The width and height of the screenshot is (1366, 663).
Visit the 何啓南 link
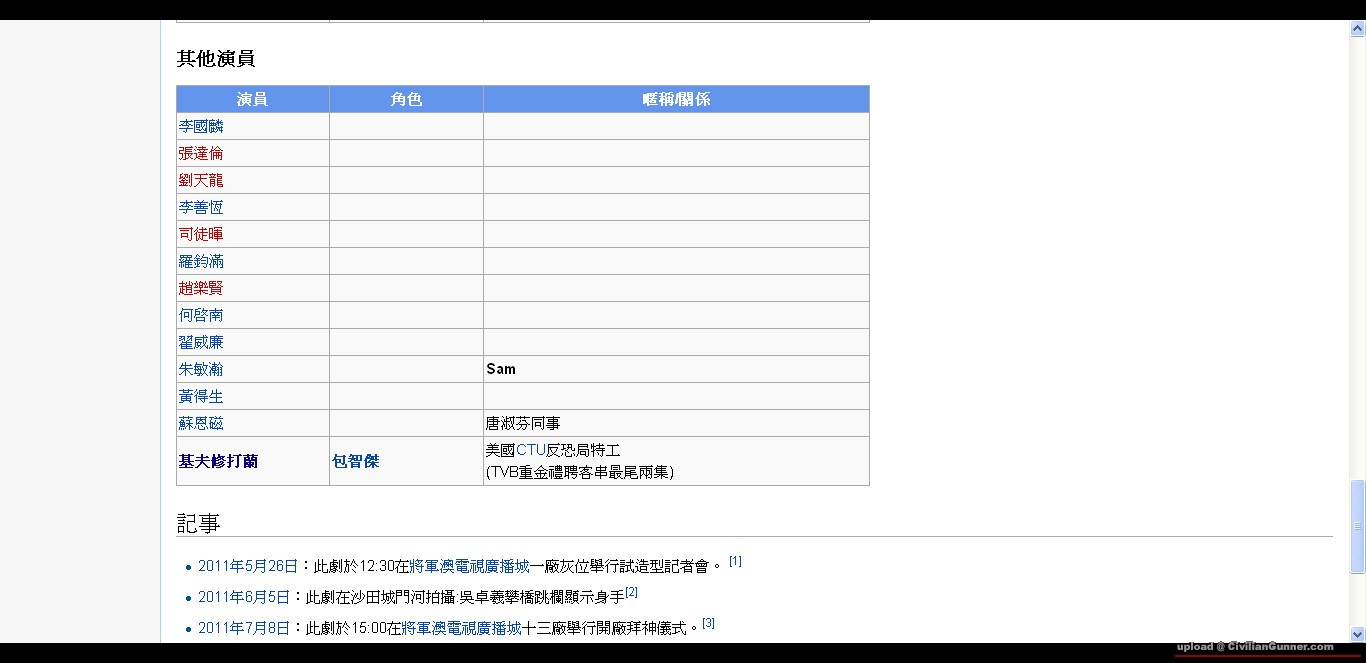tap(201, 315)
